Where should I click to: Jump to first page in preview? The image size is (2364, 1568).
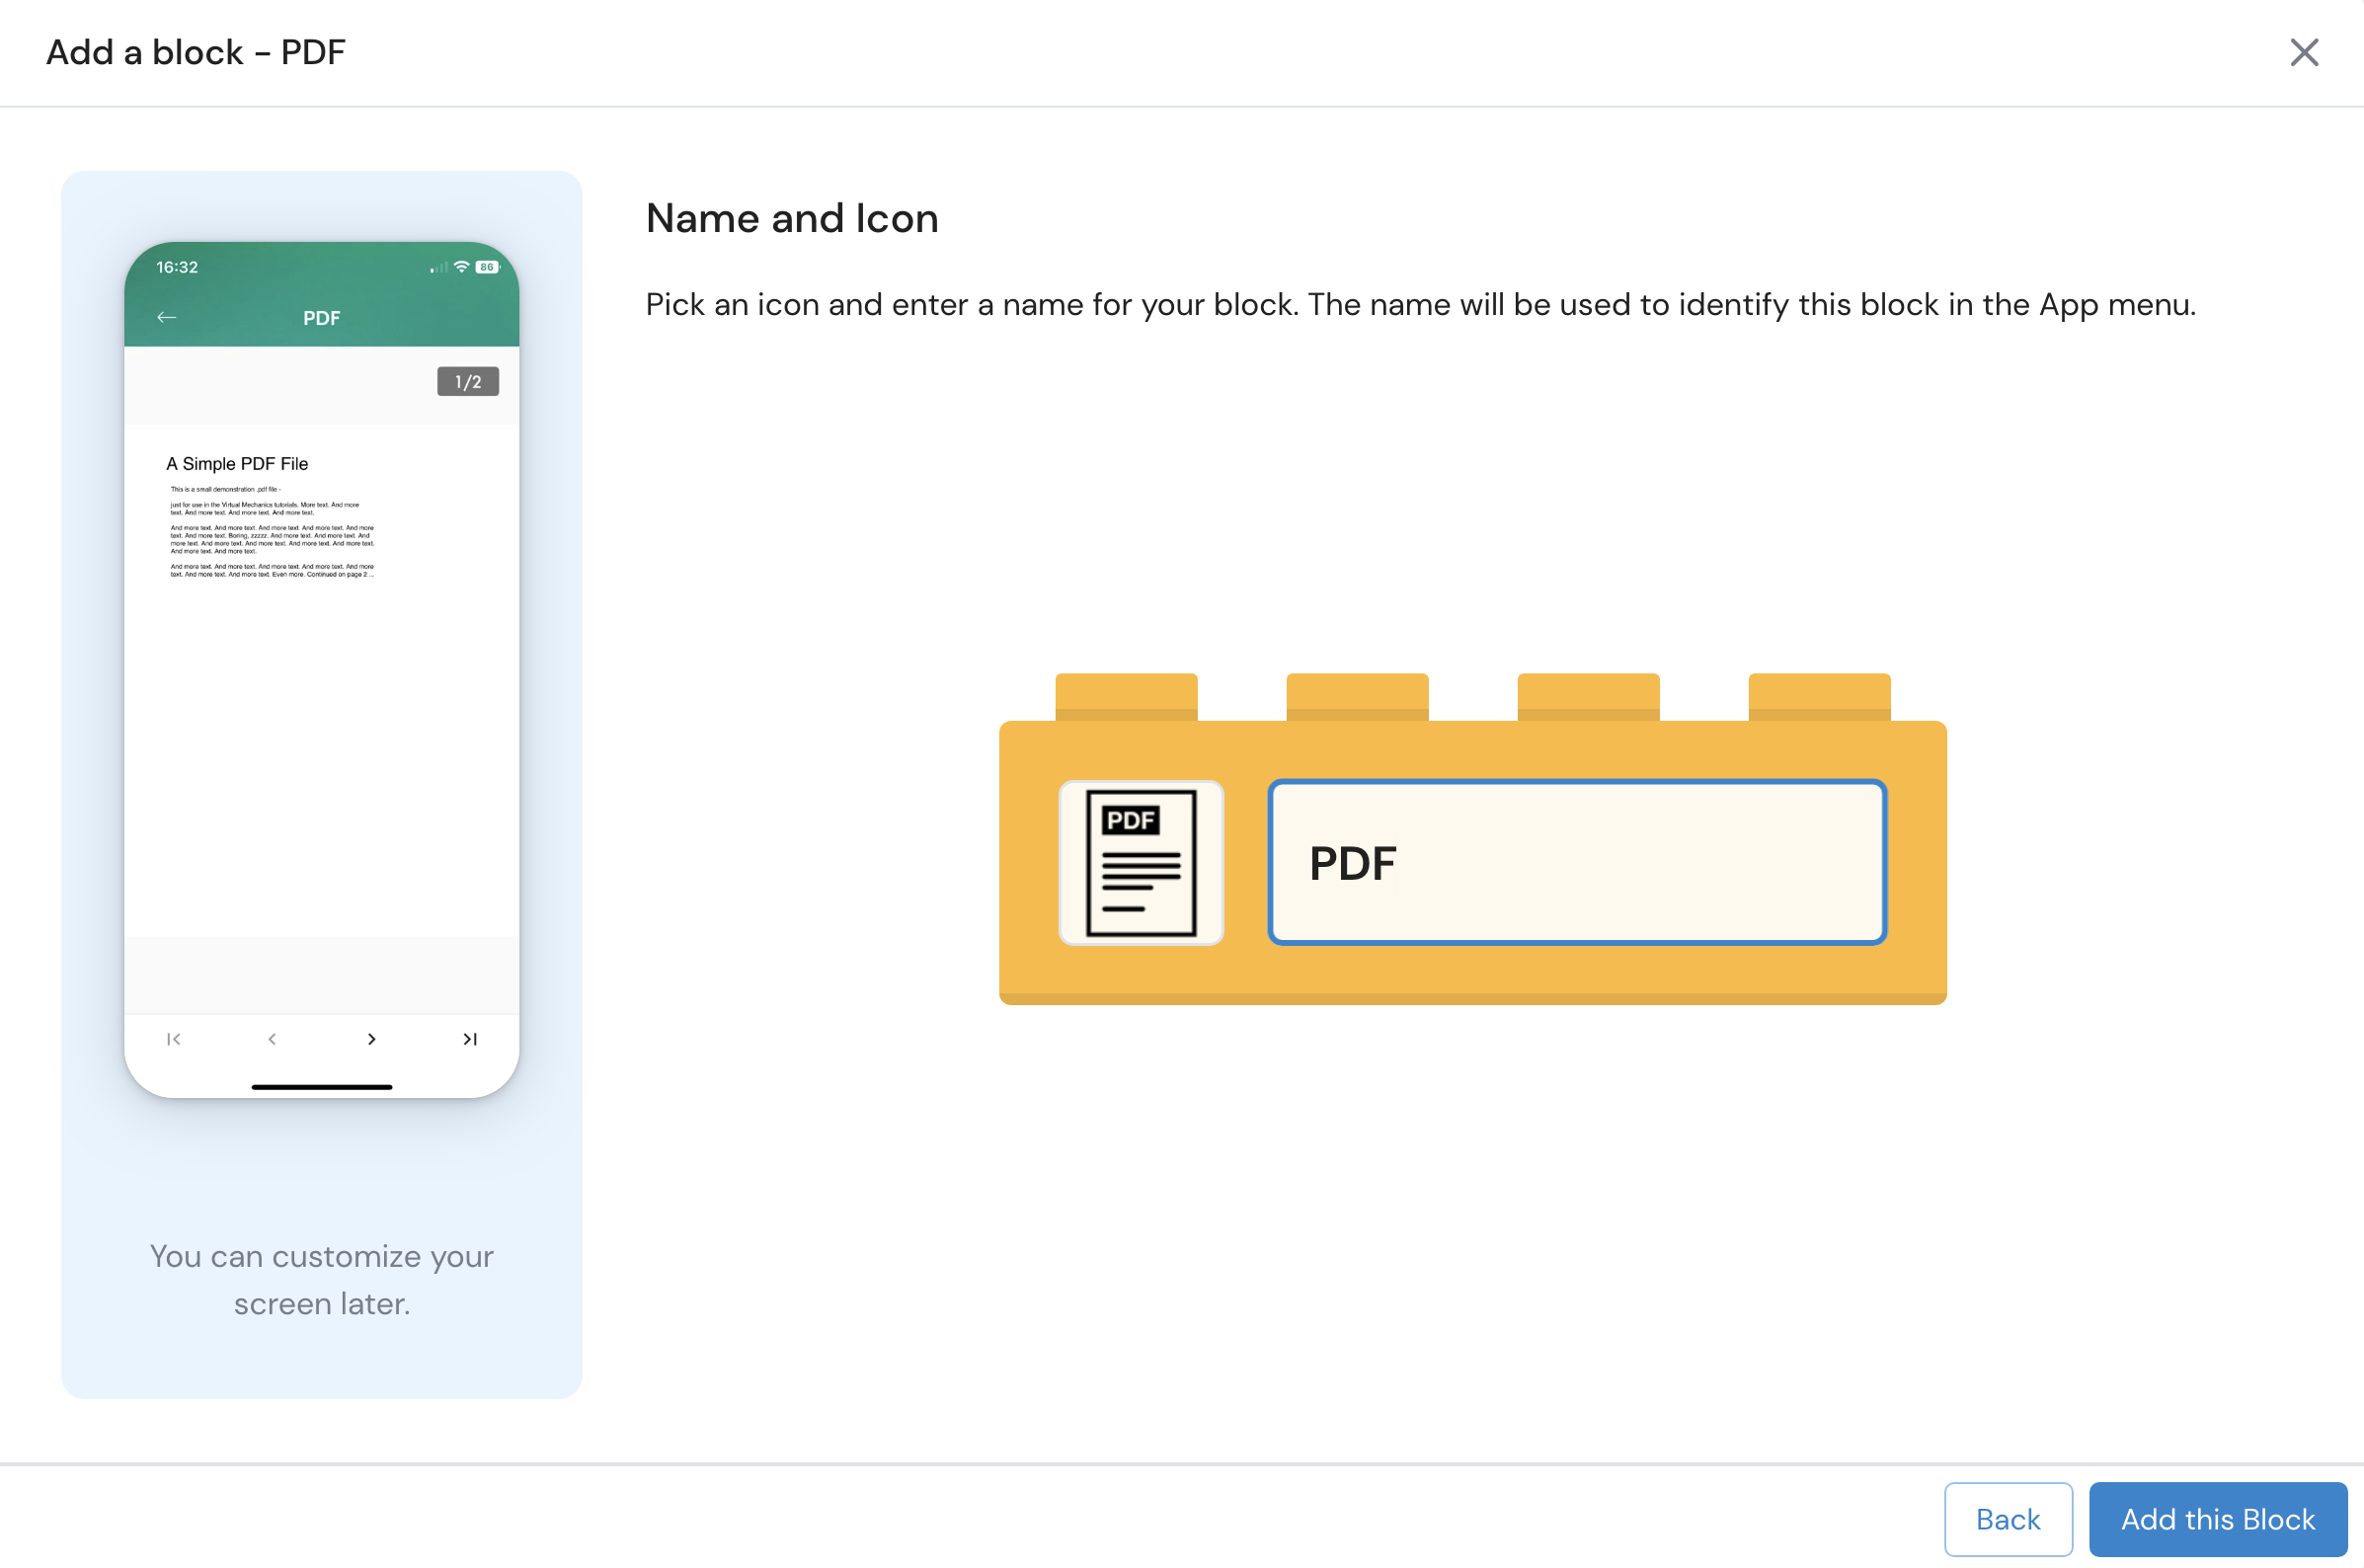[174, 1039]
